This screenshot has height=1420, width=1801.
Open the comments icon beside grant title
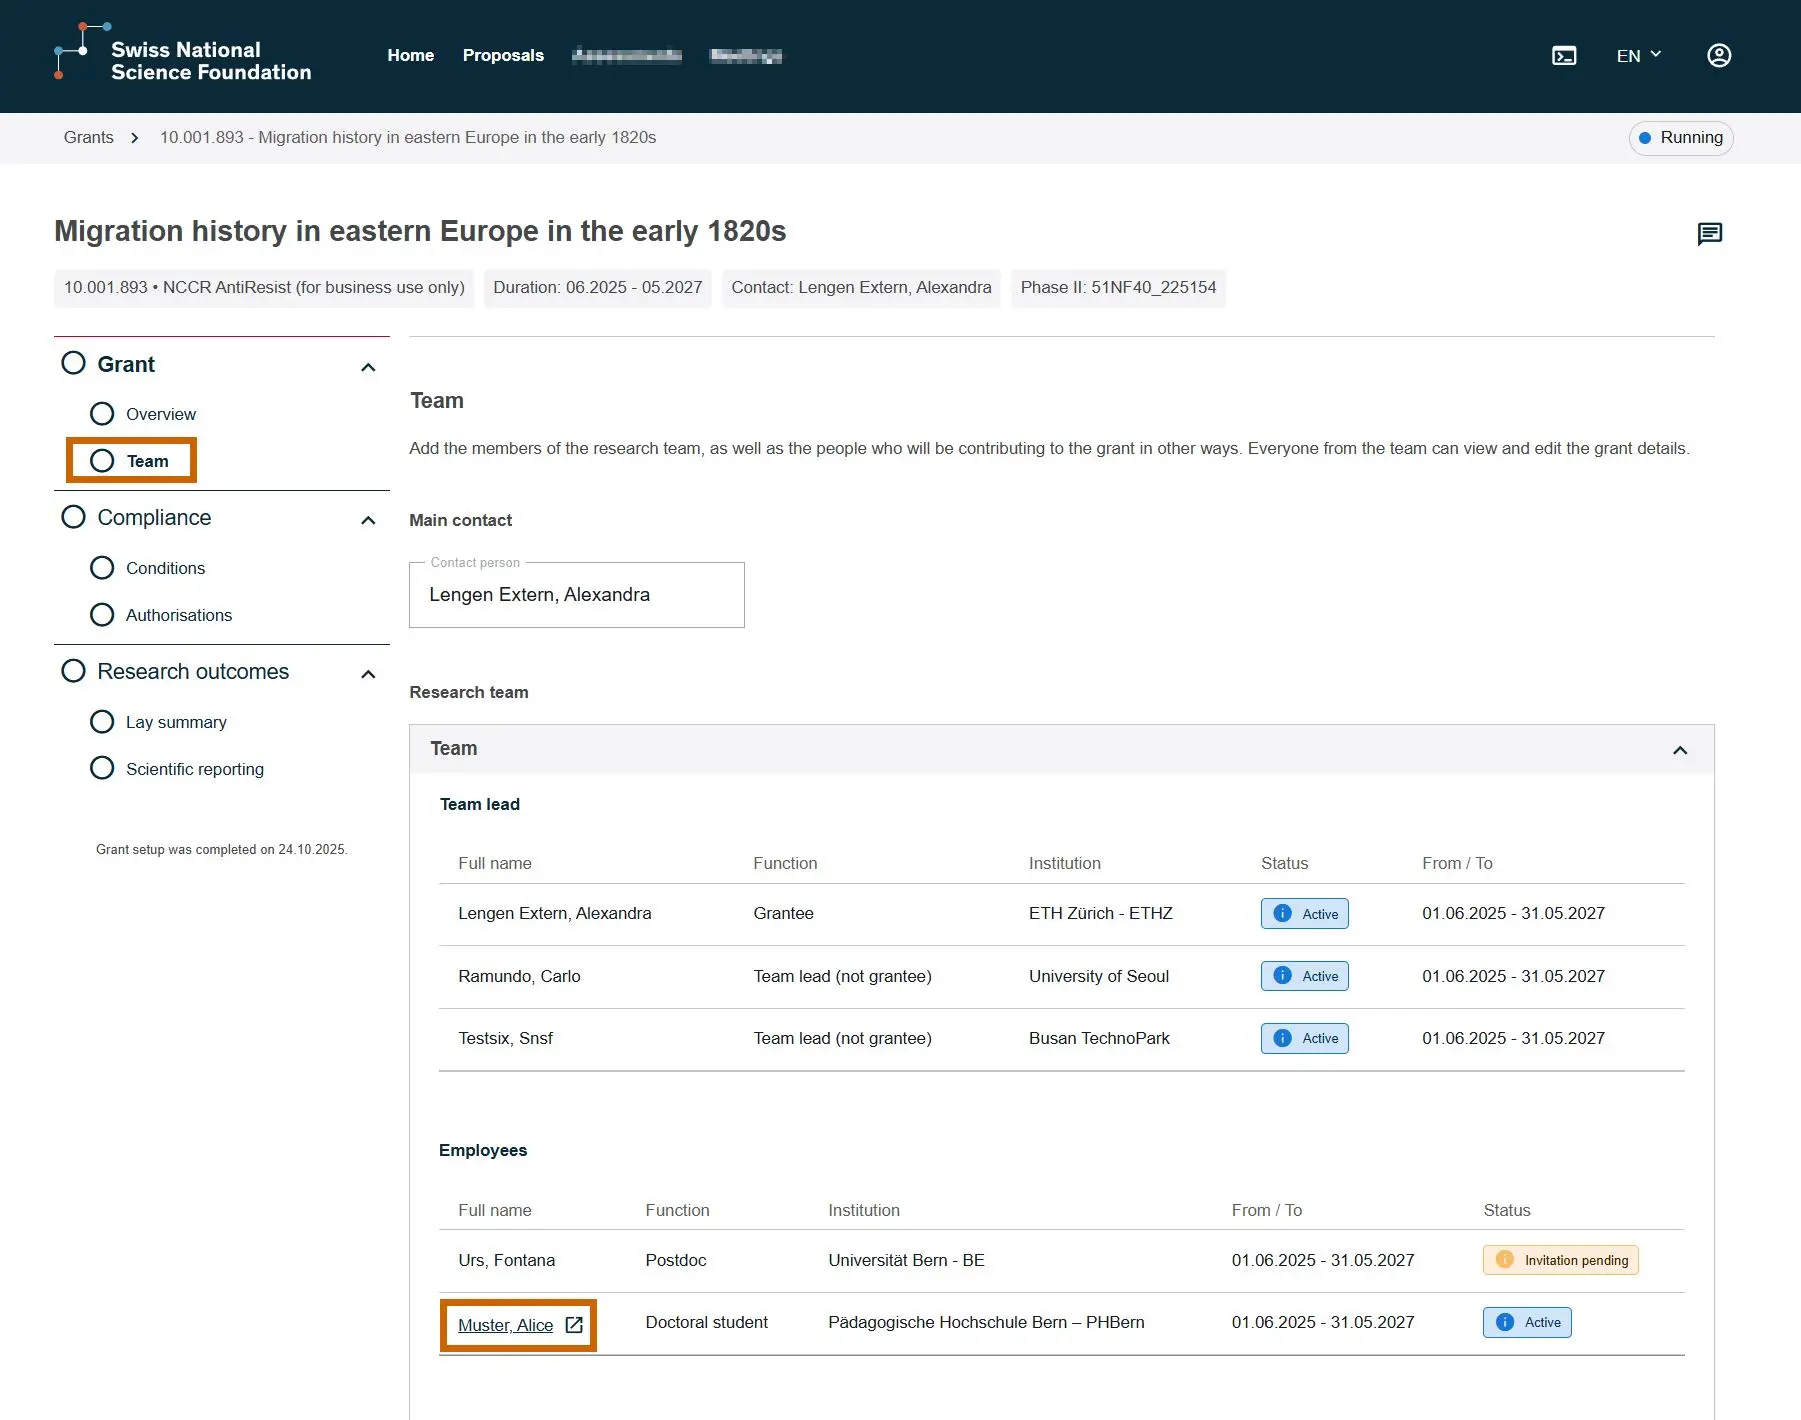point(1710,234)
